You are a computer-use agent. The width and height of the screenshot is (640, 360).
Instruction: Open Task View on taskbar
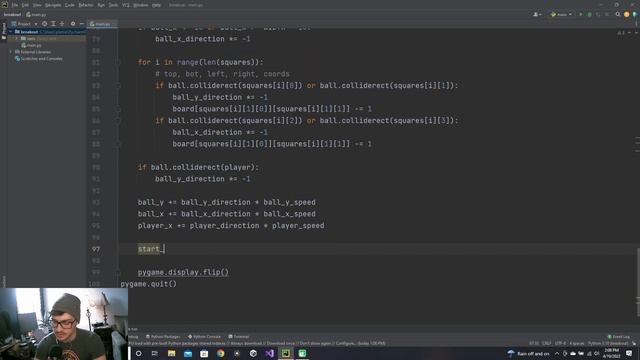click(x=155, y=353)
